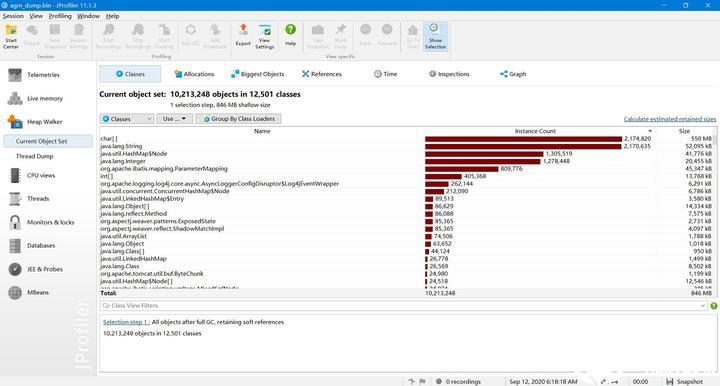
Task: Switch to the Allocations tab
Action: (x=194, y=74)
